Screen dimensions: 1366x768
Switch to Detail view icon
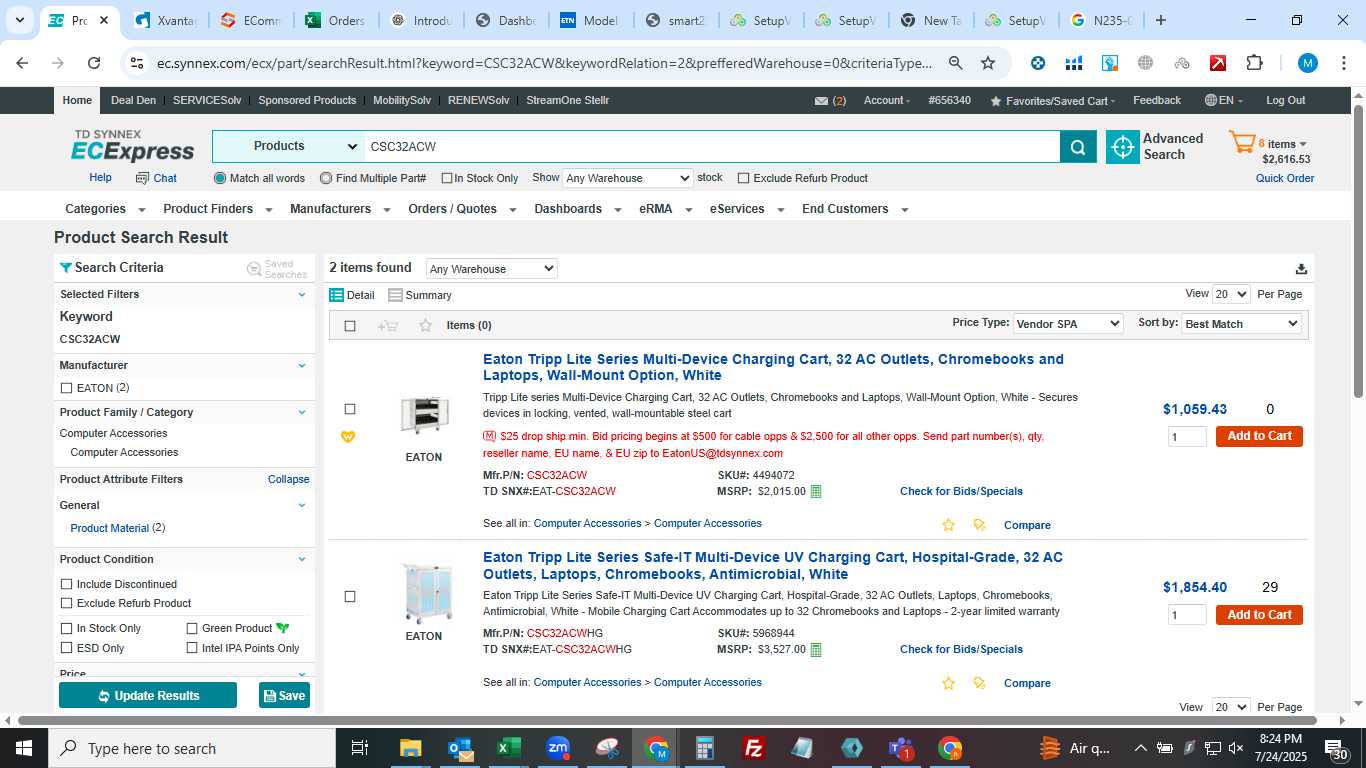pyautogui.click(x=337, y=295)
